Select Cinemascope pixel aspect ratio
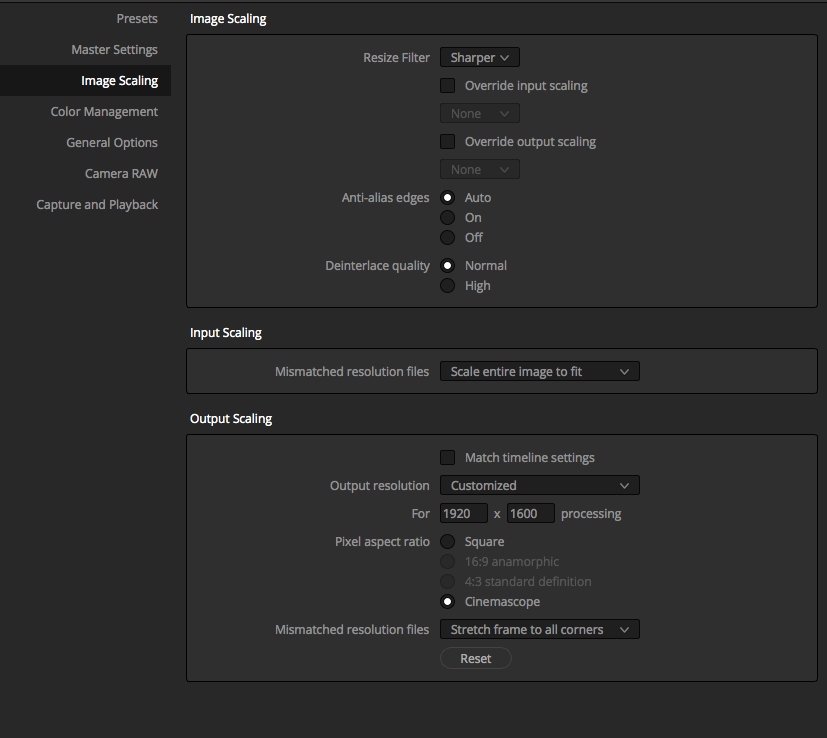This screenshot has width=827, height=738. click(x=447, y=601)
